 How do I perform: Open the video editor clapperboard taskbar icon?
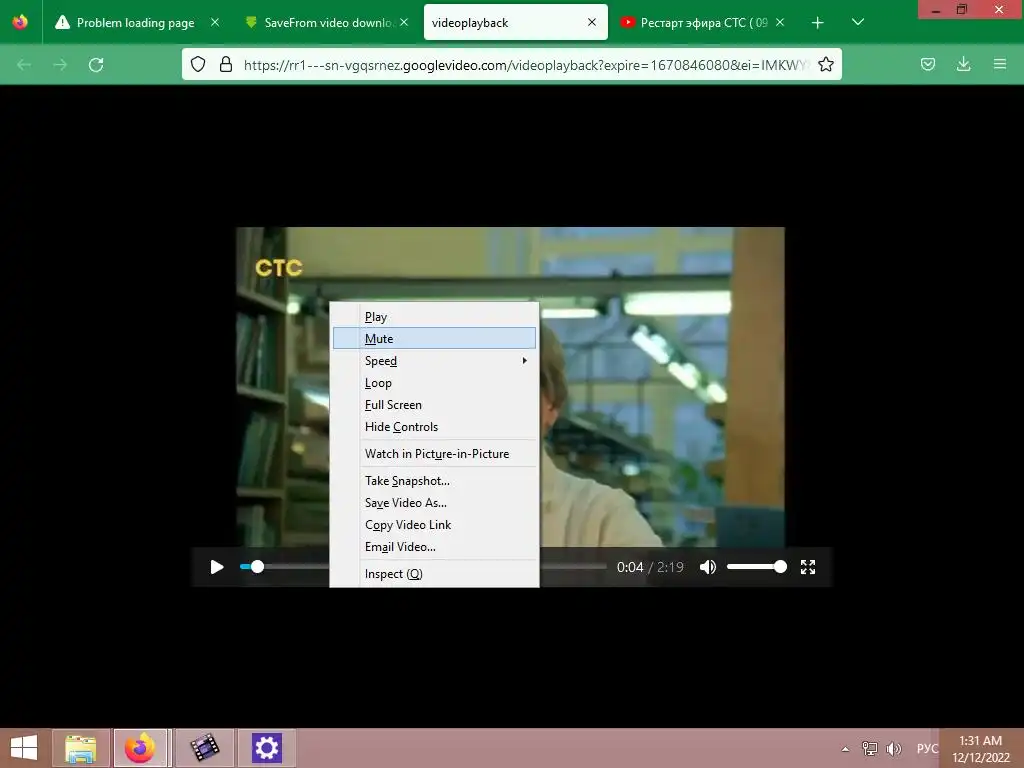point(204,748)
